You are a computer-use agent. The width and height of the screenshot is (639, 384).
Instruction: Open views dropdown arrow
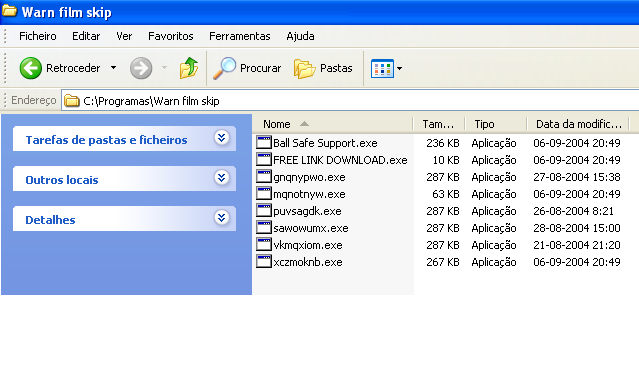(x=399, y=68)
